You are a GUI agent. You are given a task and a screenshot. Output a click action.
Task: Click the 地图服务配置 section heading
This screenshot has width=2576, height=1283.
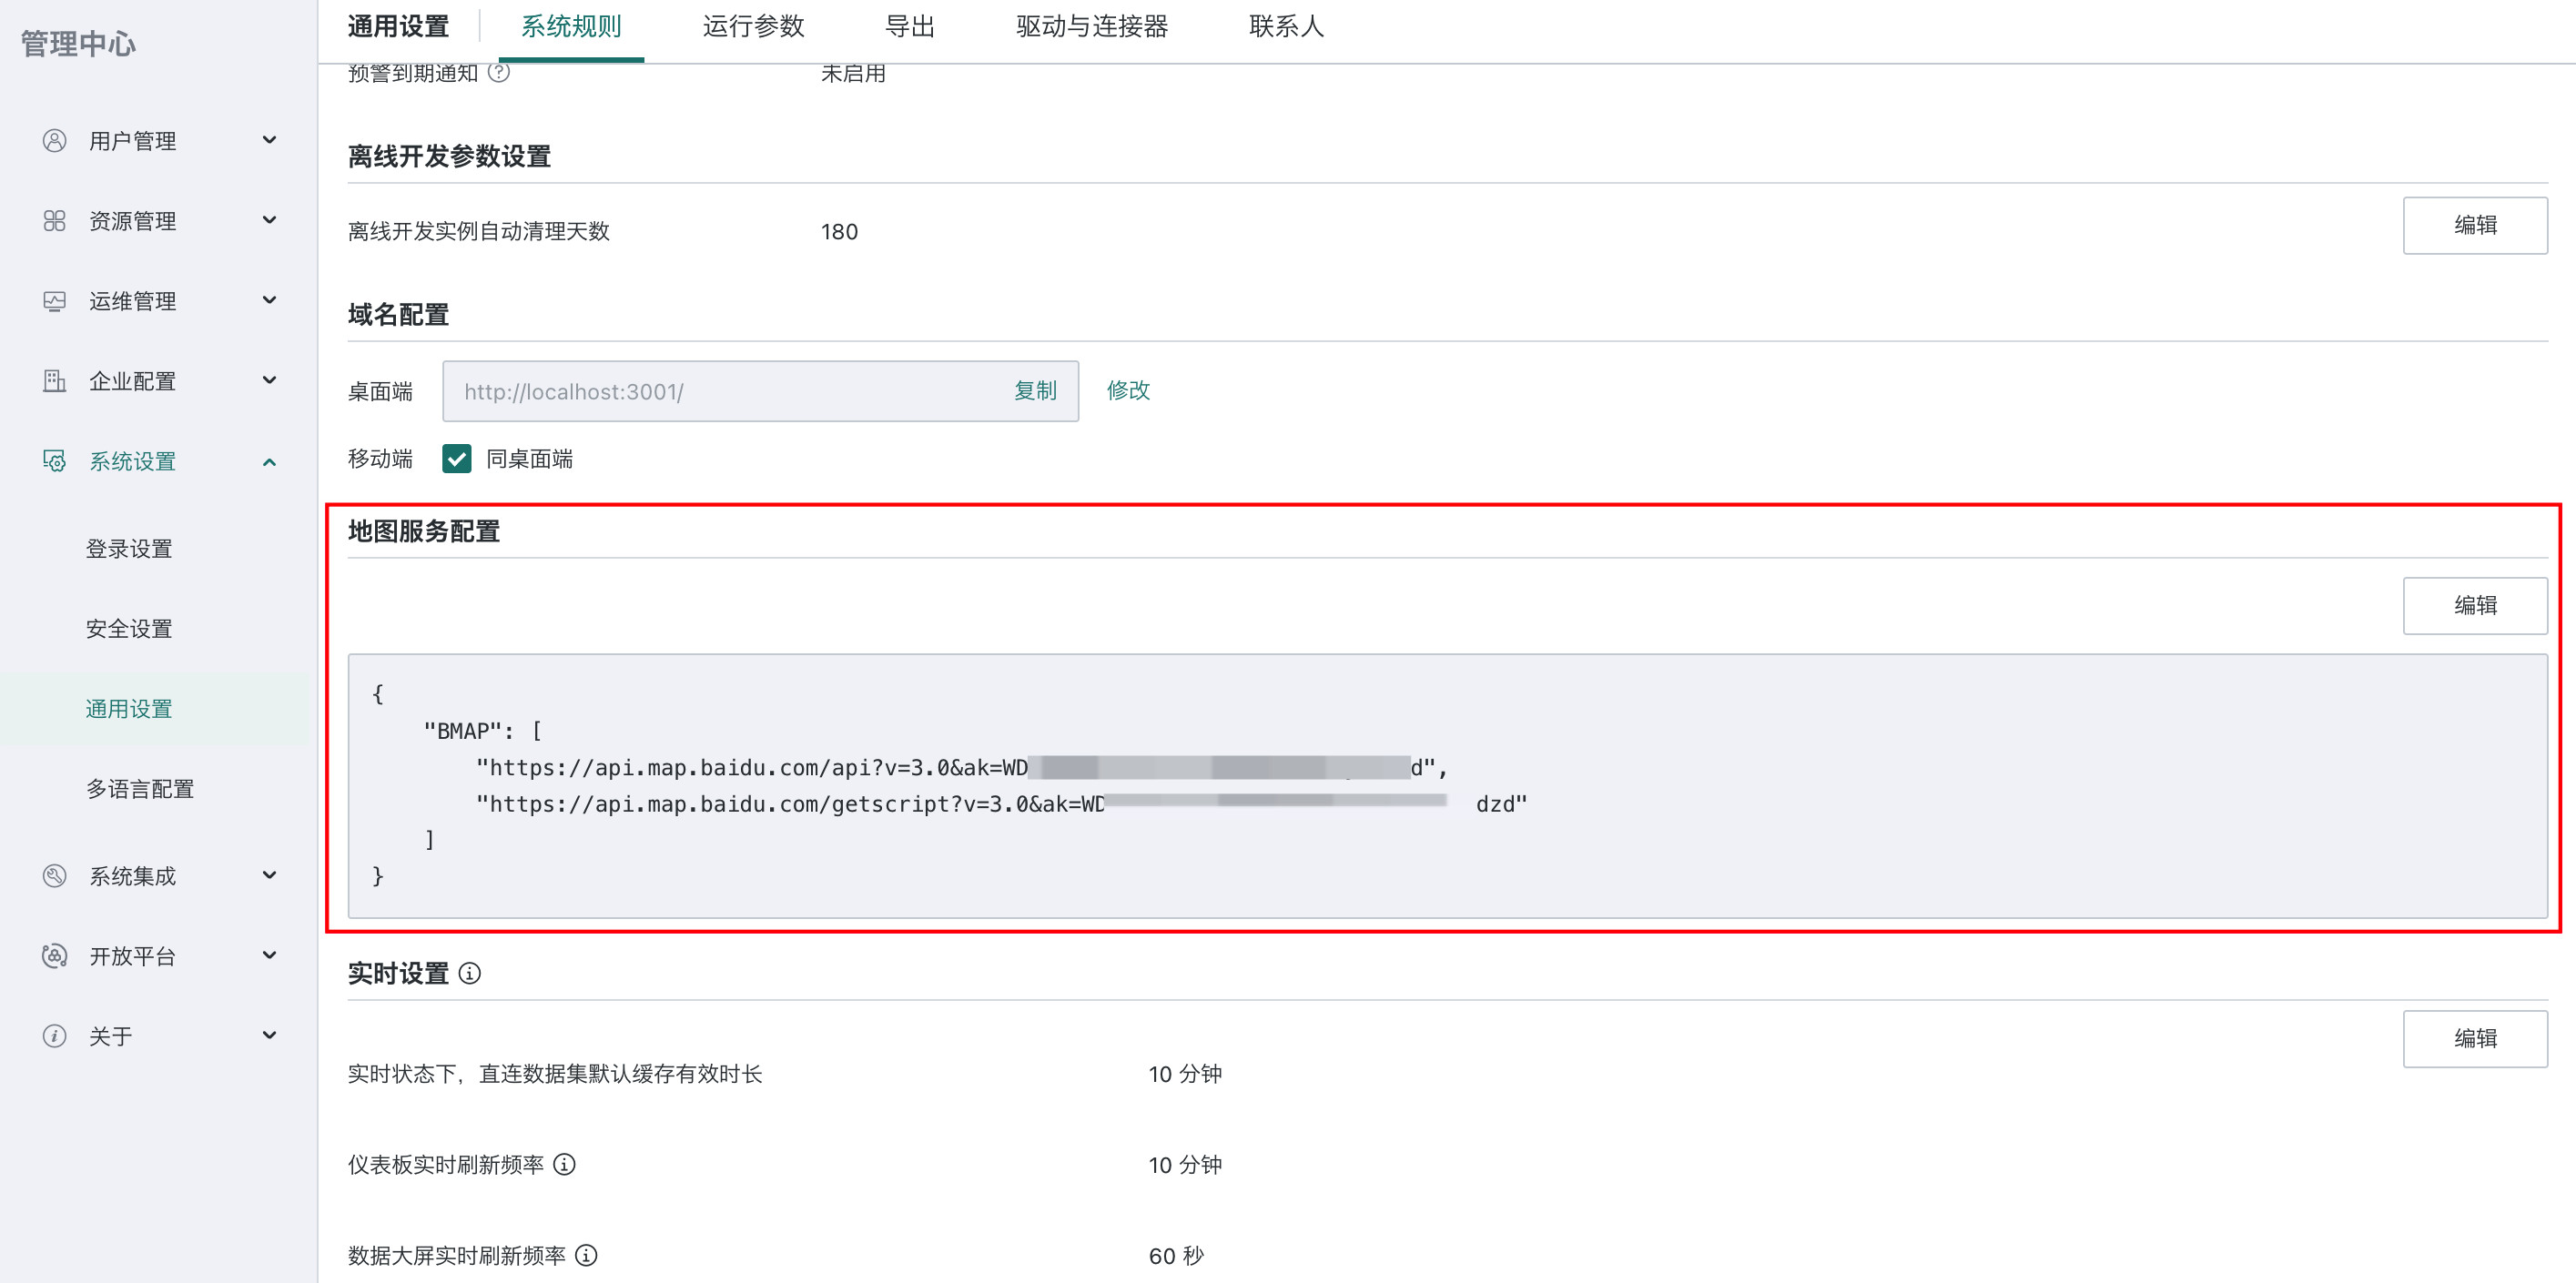pyautogui.click(x=424, y=531)
